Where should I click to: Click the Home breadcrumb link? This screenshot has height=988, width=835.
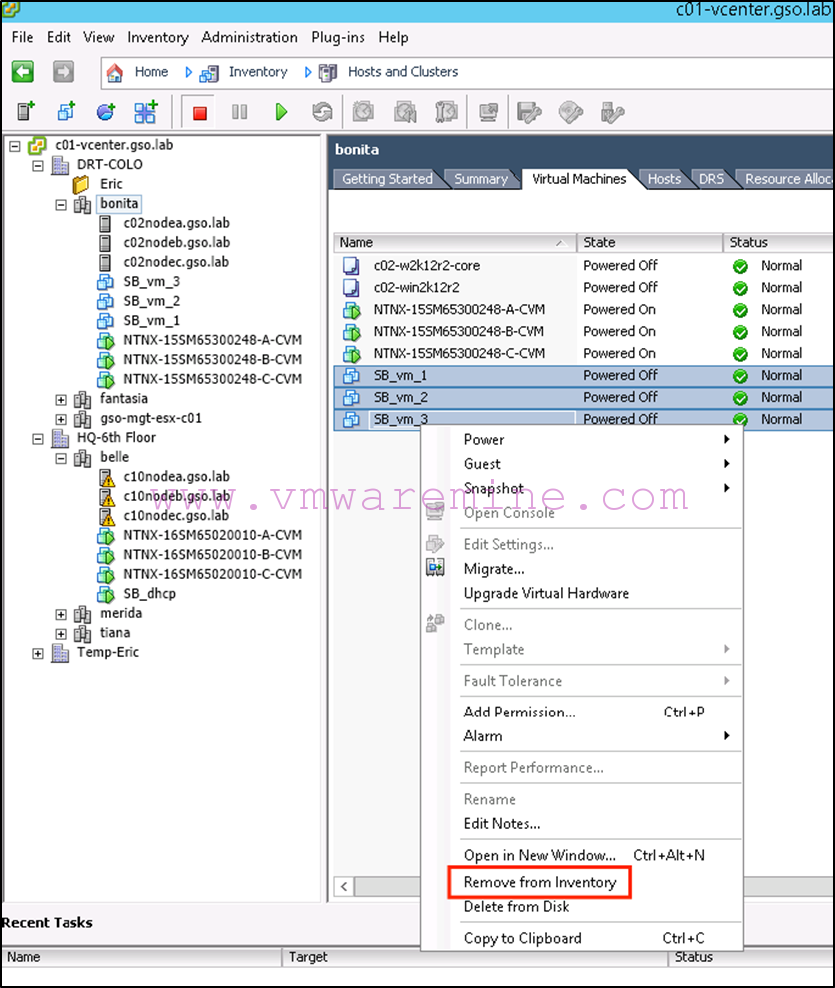tap(151, 72)
